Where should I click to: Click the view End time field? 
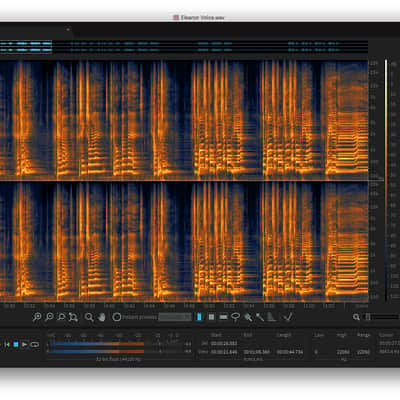tap(256, 352)
